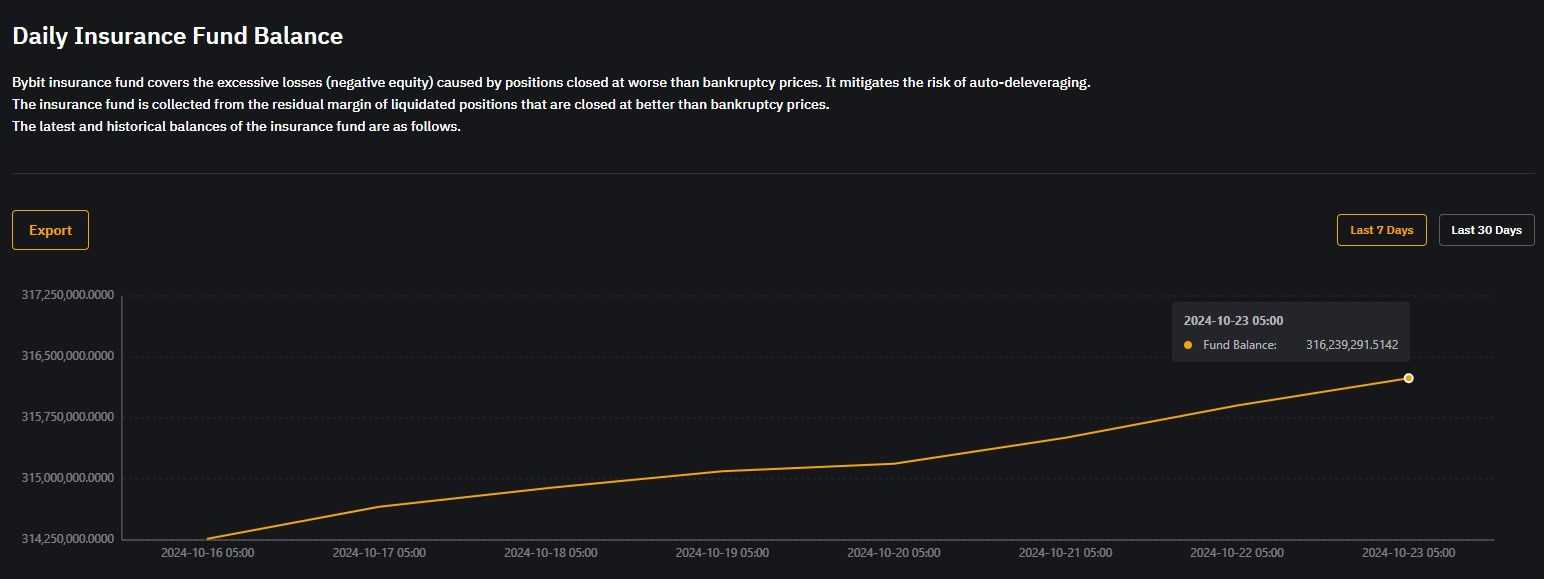
Task: Select the 316,500,000.0000 y-axis value
Action: pyautogui.click(x=68, y=356)
